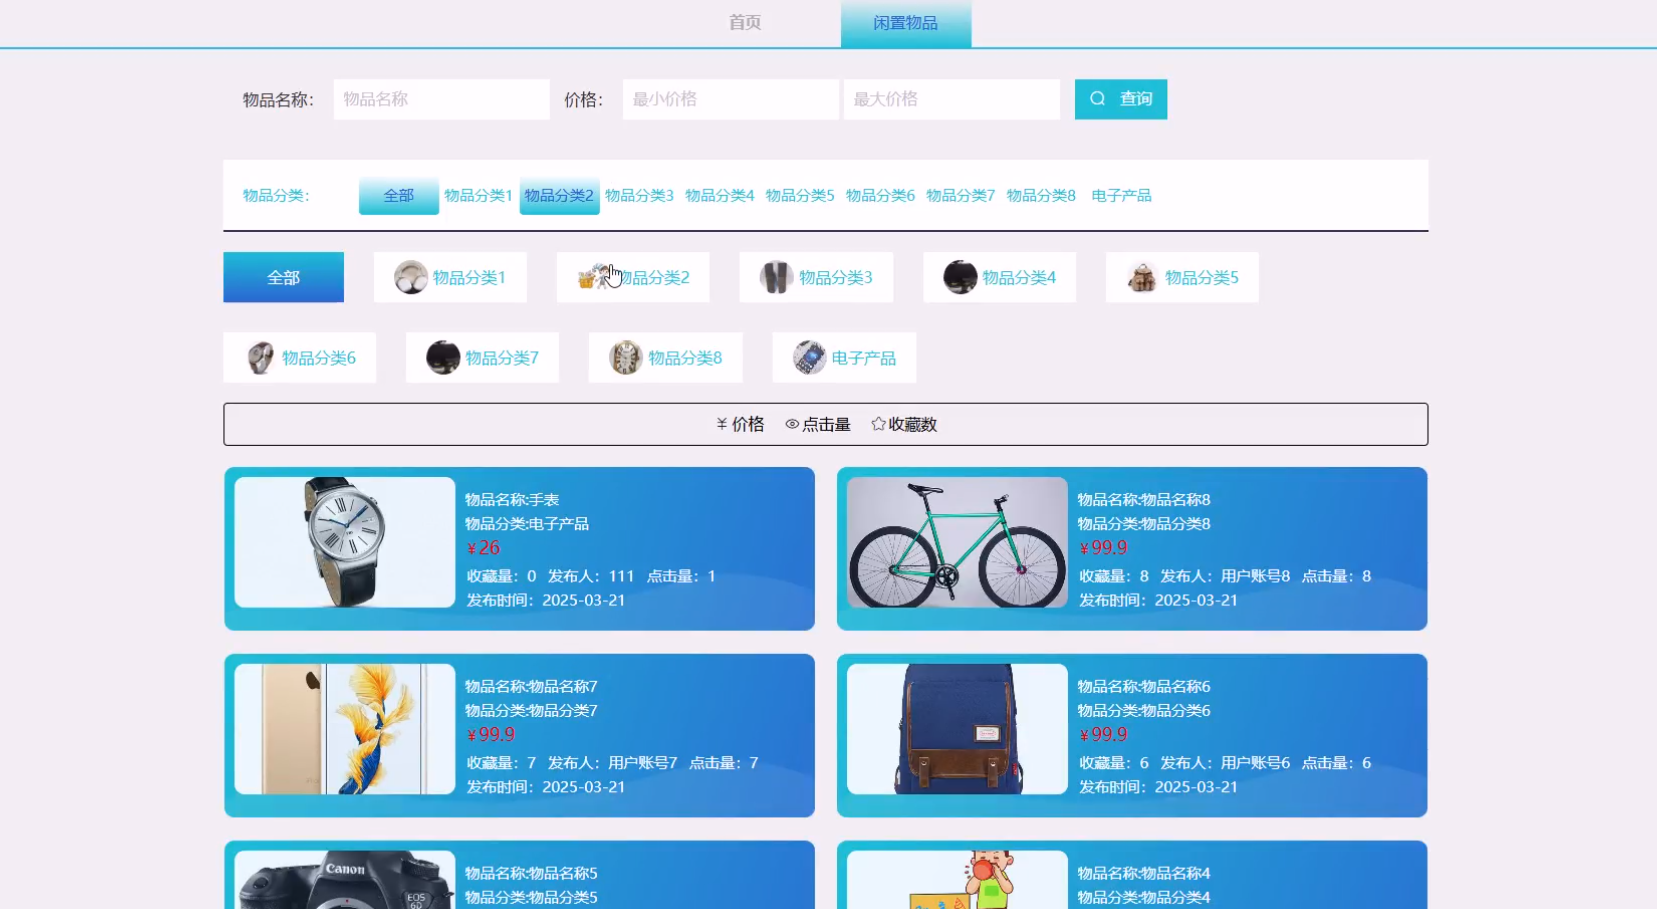
Task: Click the ¥99.9 price on 物品名称8 card
Action: point(1103,548)
